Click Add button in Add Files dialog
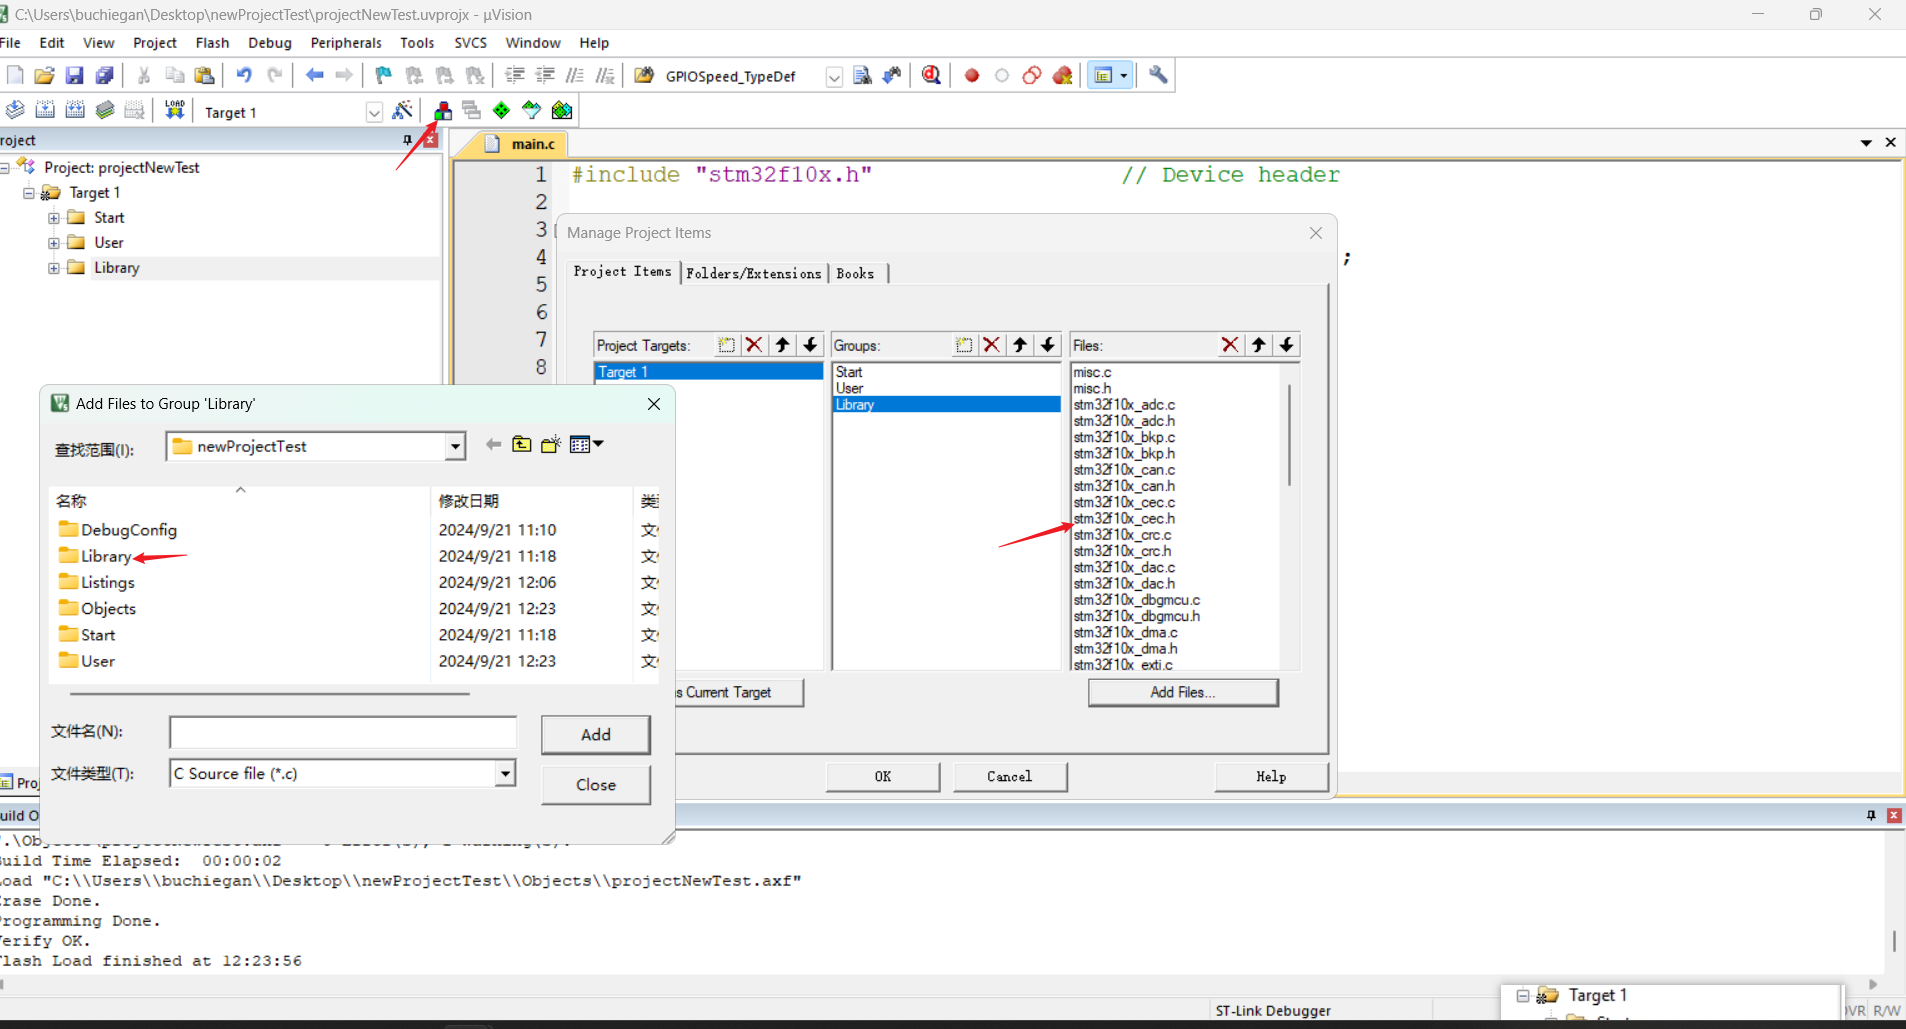 tap(596, 734)
